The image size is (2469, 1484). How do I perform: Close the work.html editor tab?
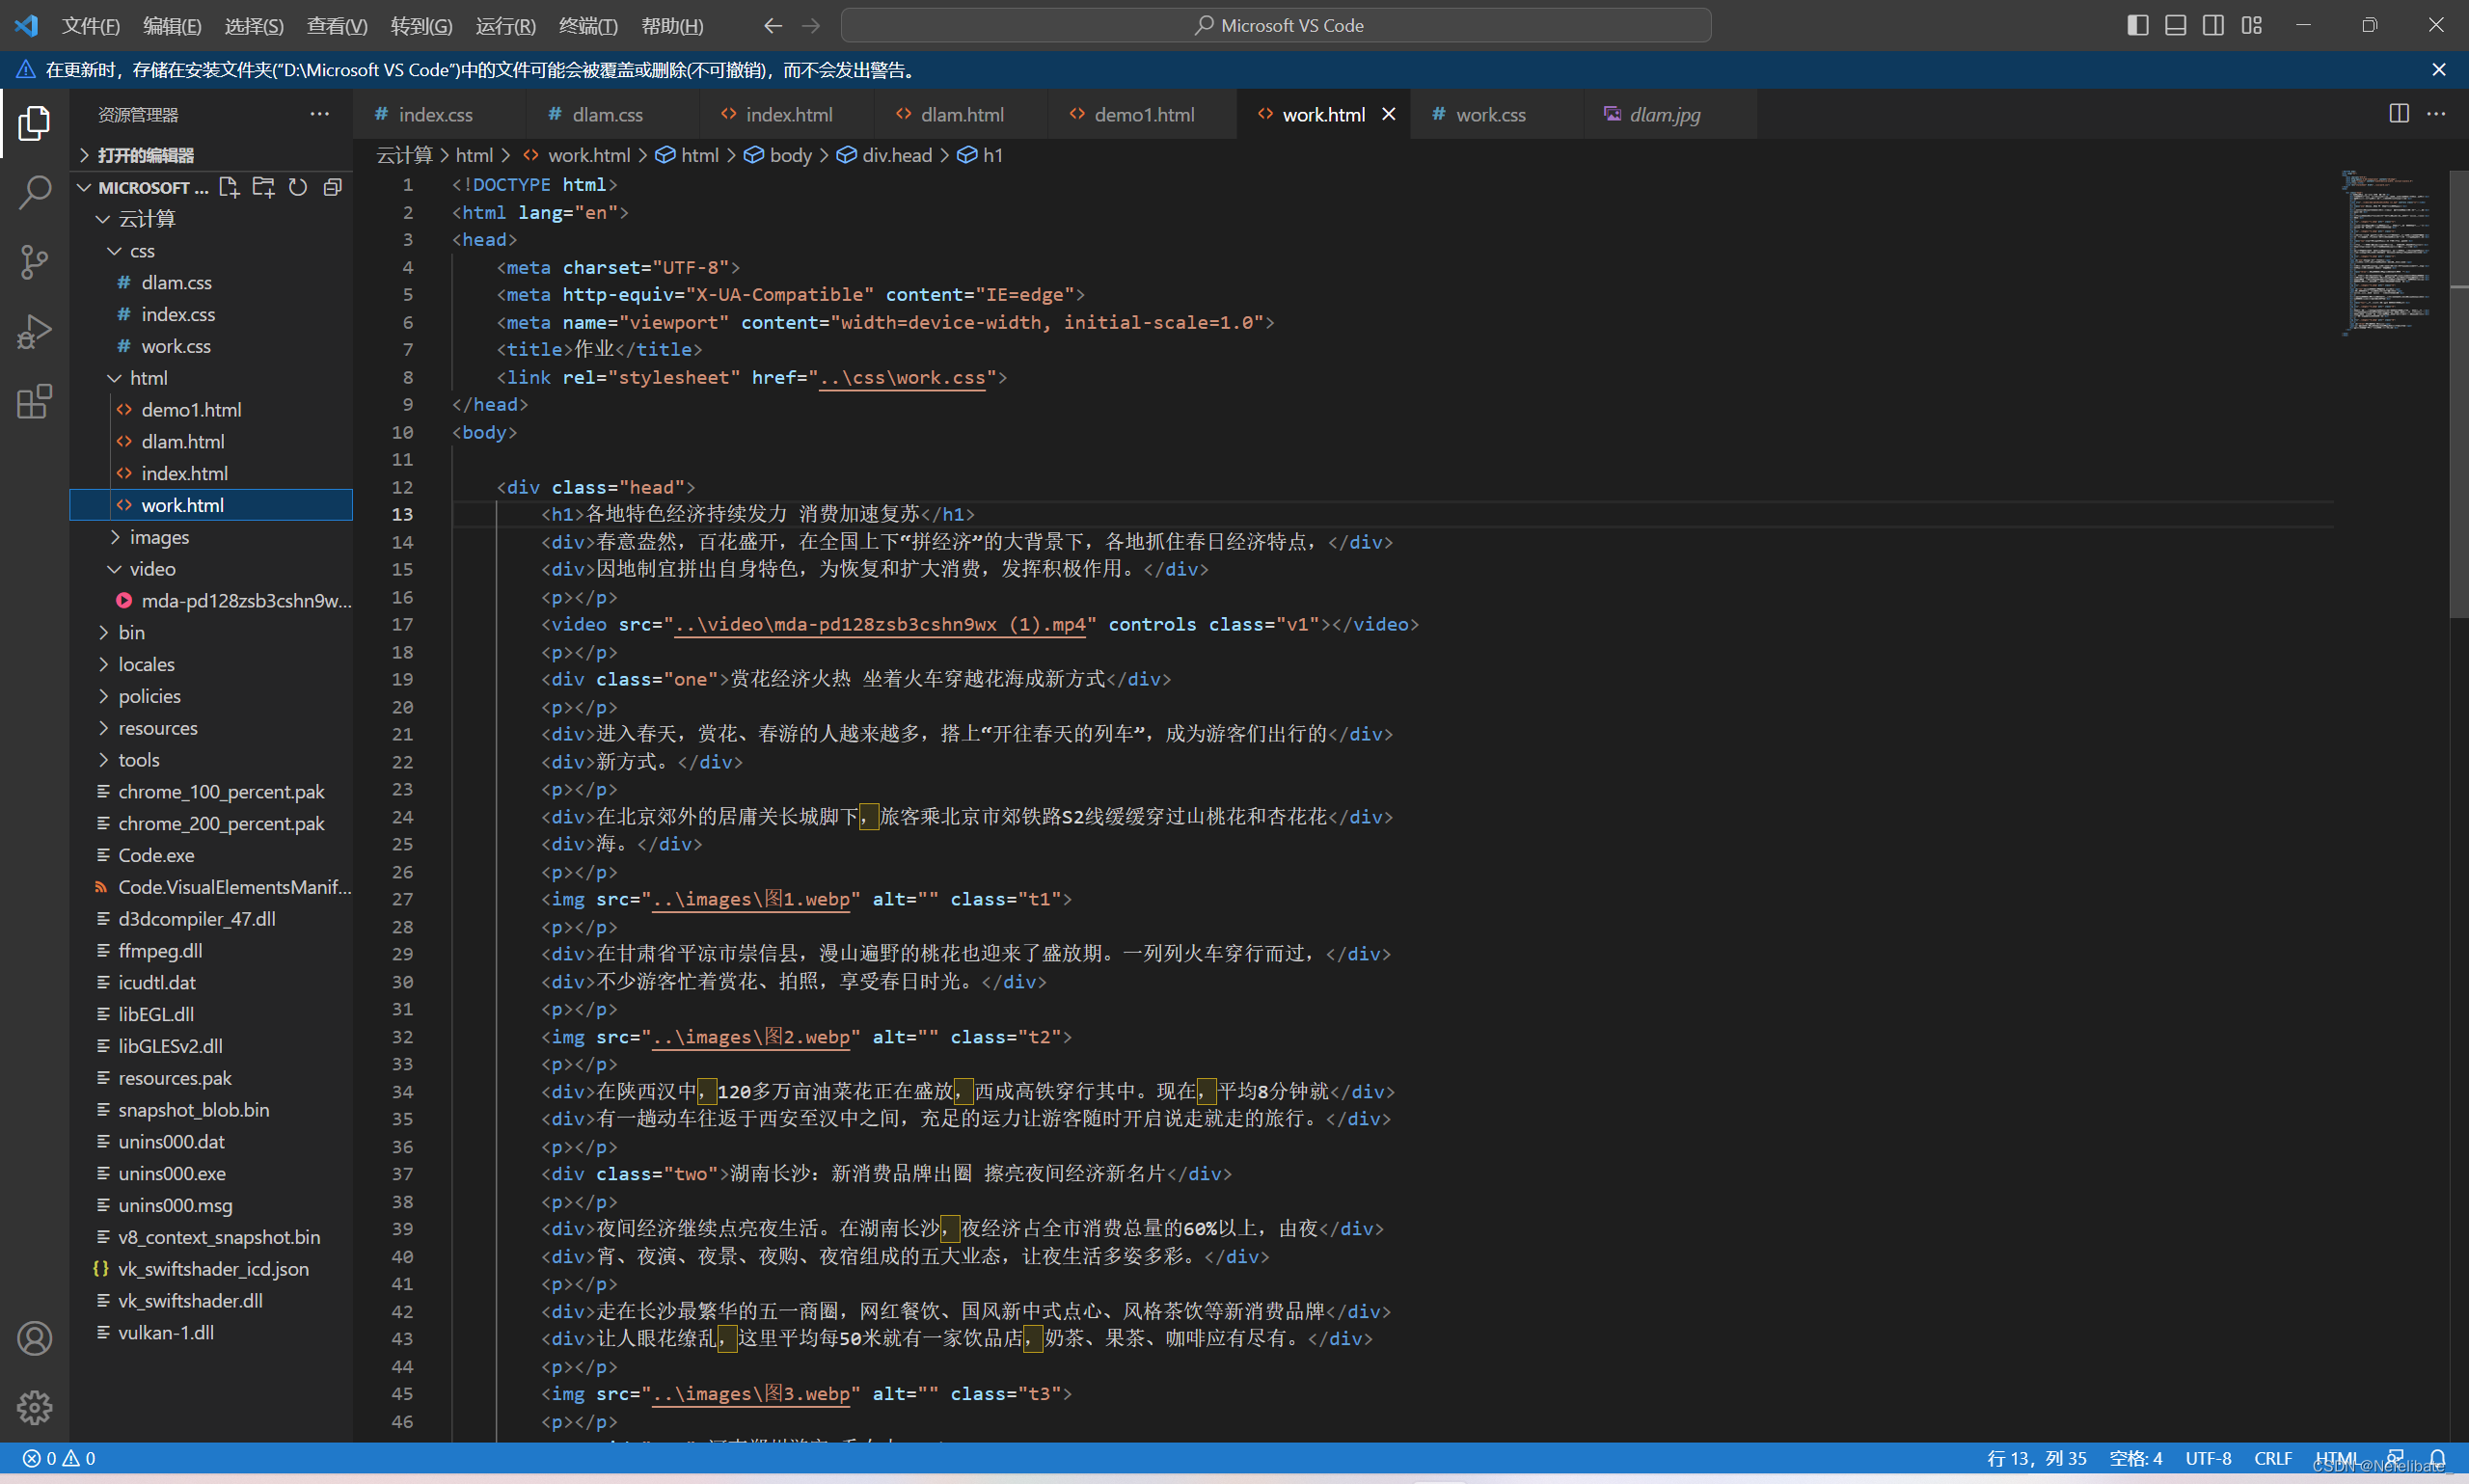click(1388, 114)
